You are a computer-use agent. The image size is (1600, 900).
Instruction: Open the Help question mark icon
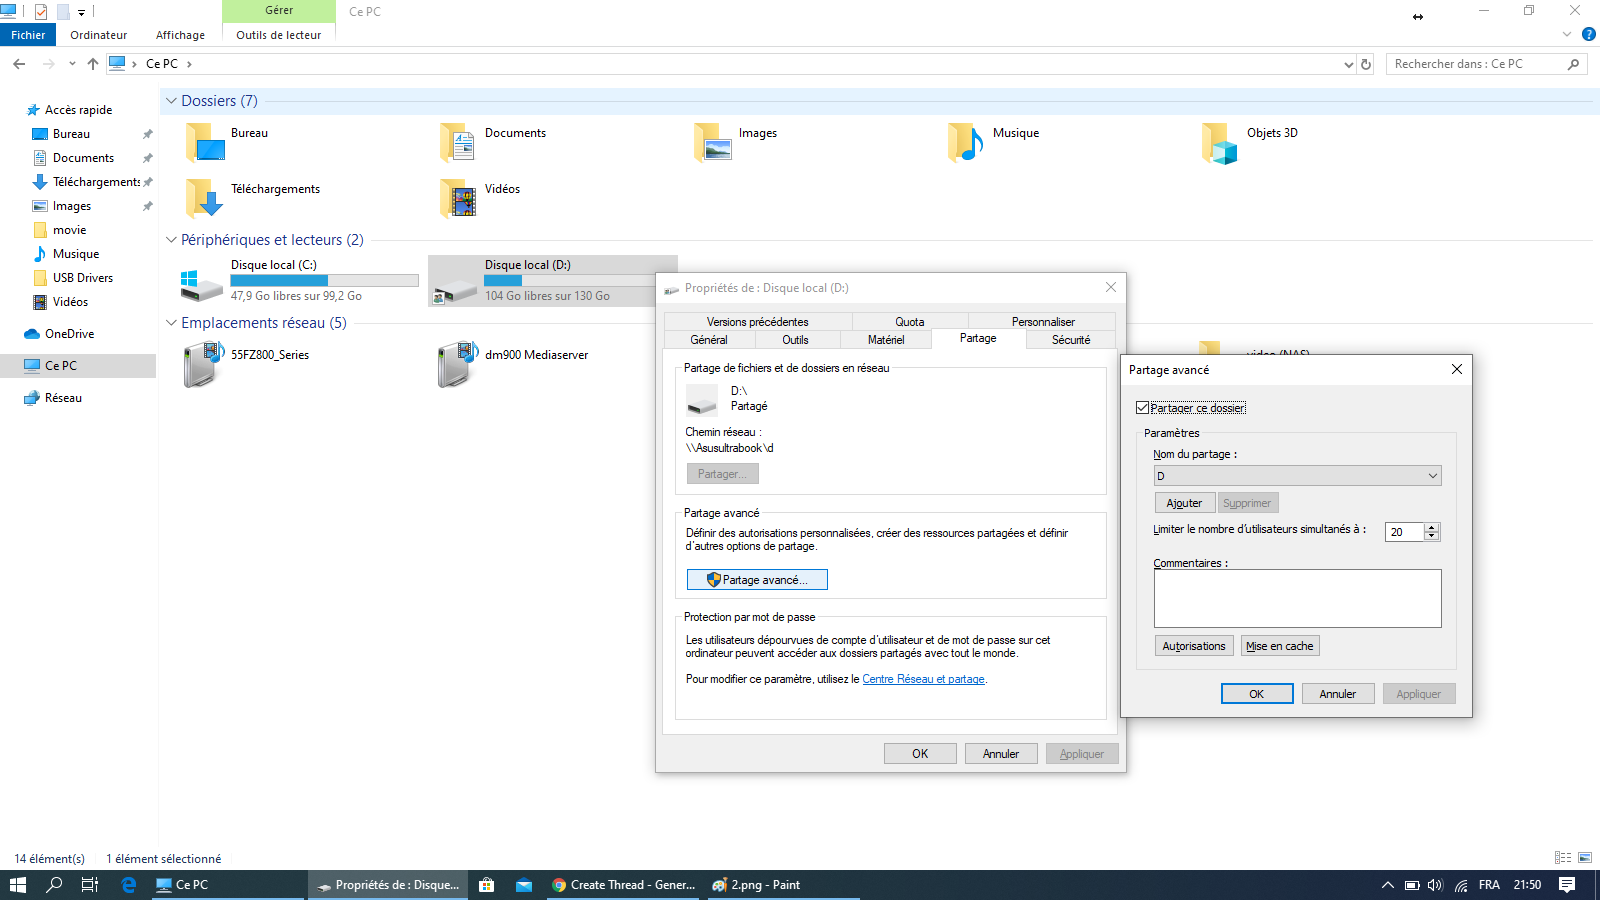[1588, 34]
